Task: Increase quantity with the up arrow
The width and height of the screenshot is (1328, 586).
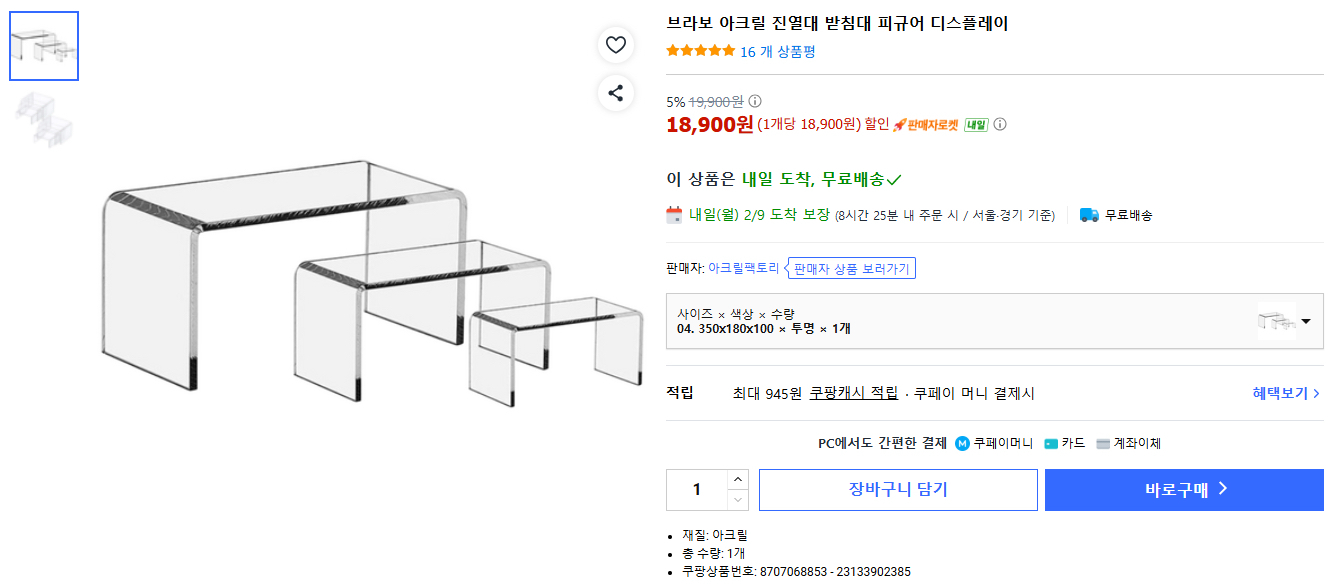Action: click(x=738, y=480)
